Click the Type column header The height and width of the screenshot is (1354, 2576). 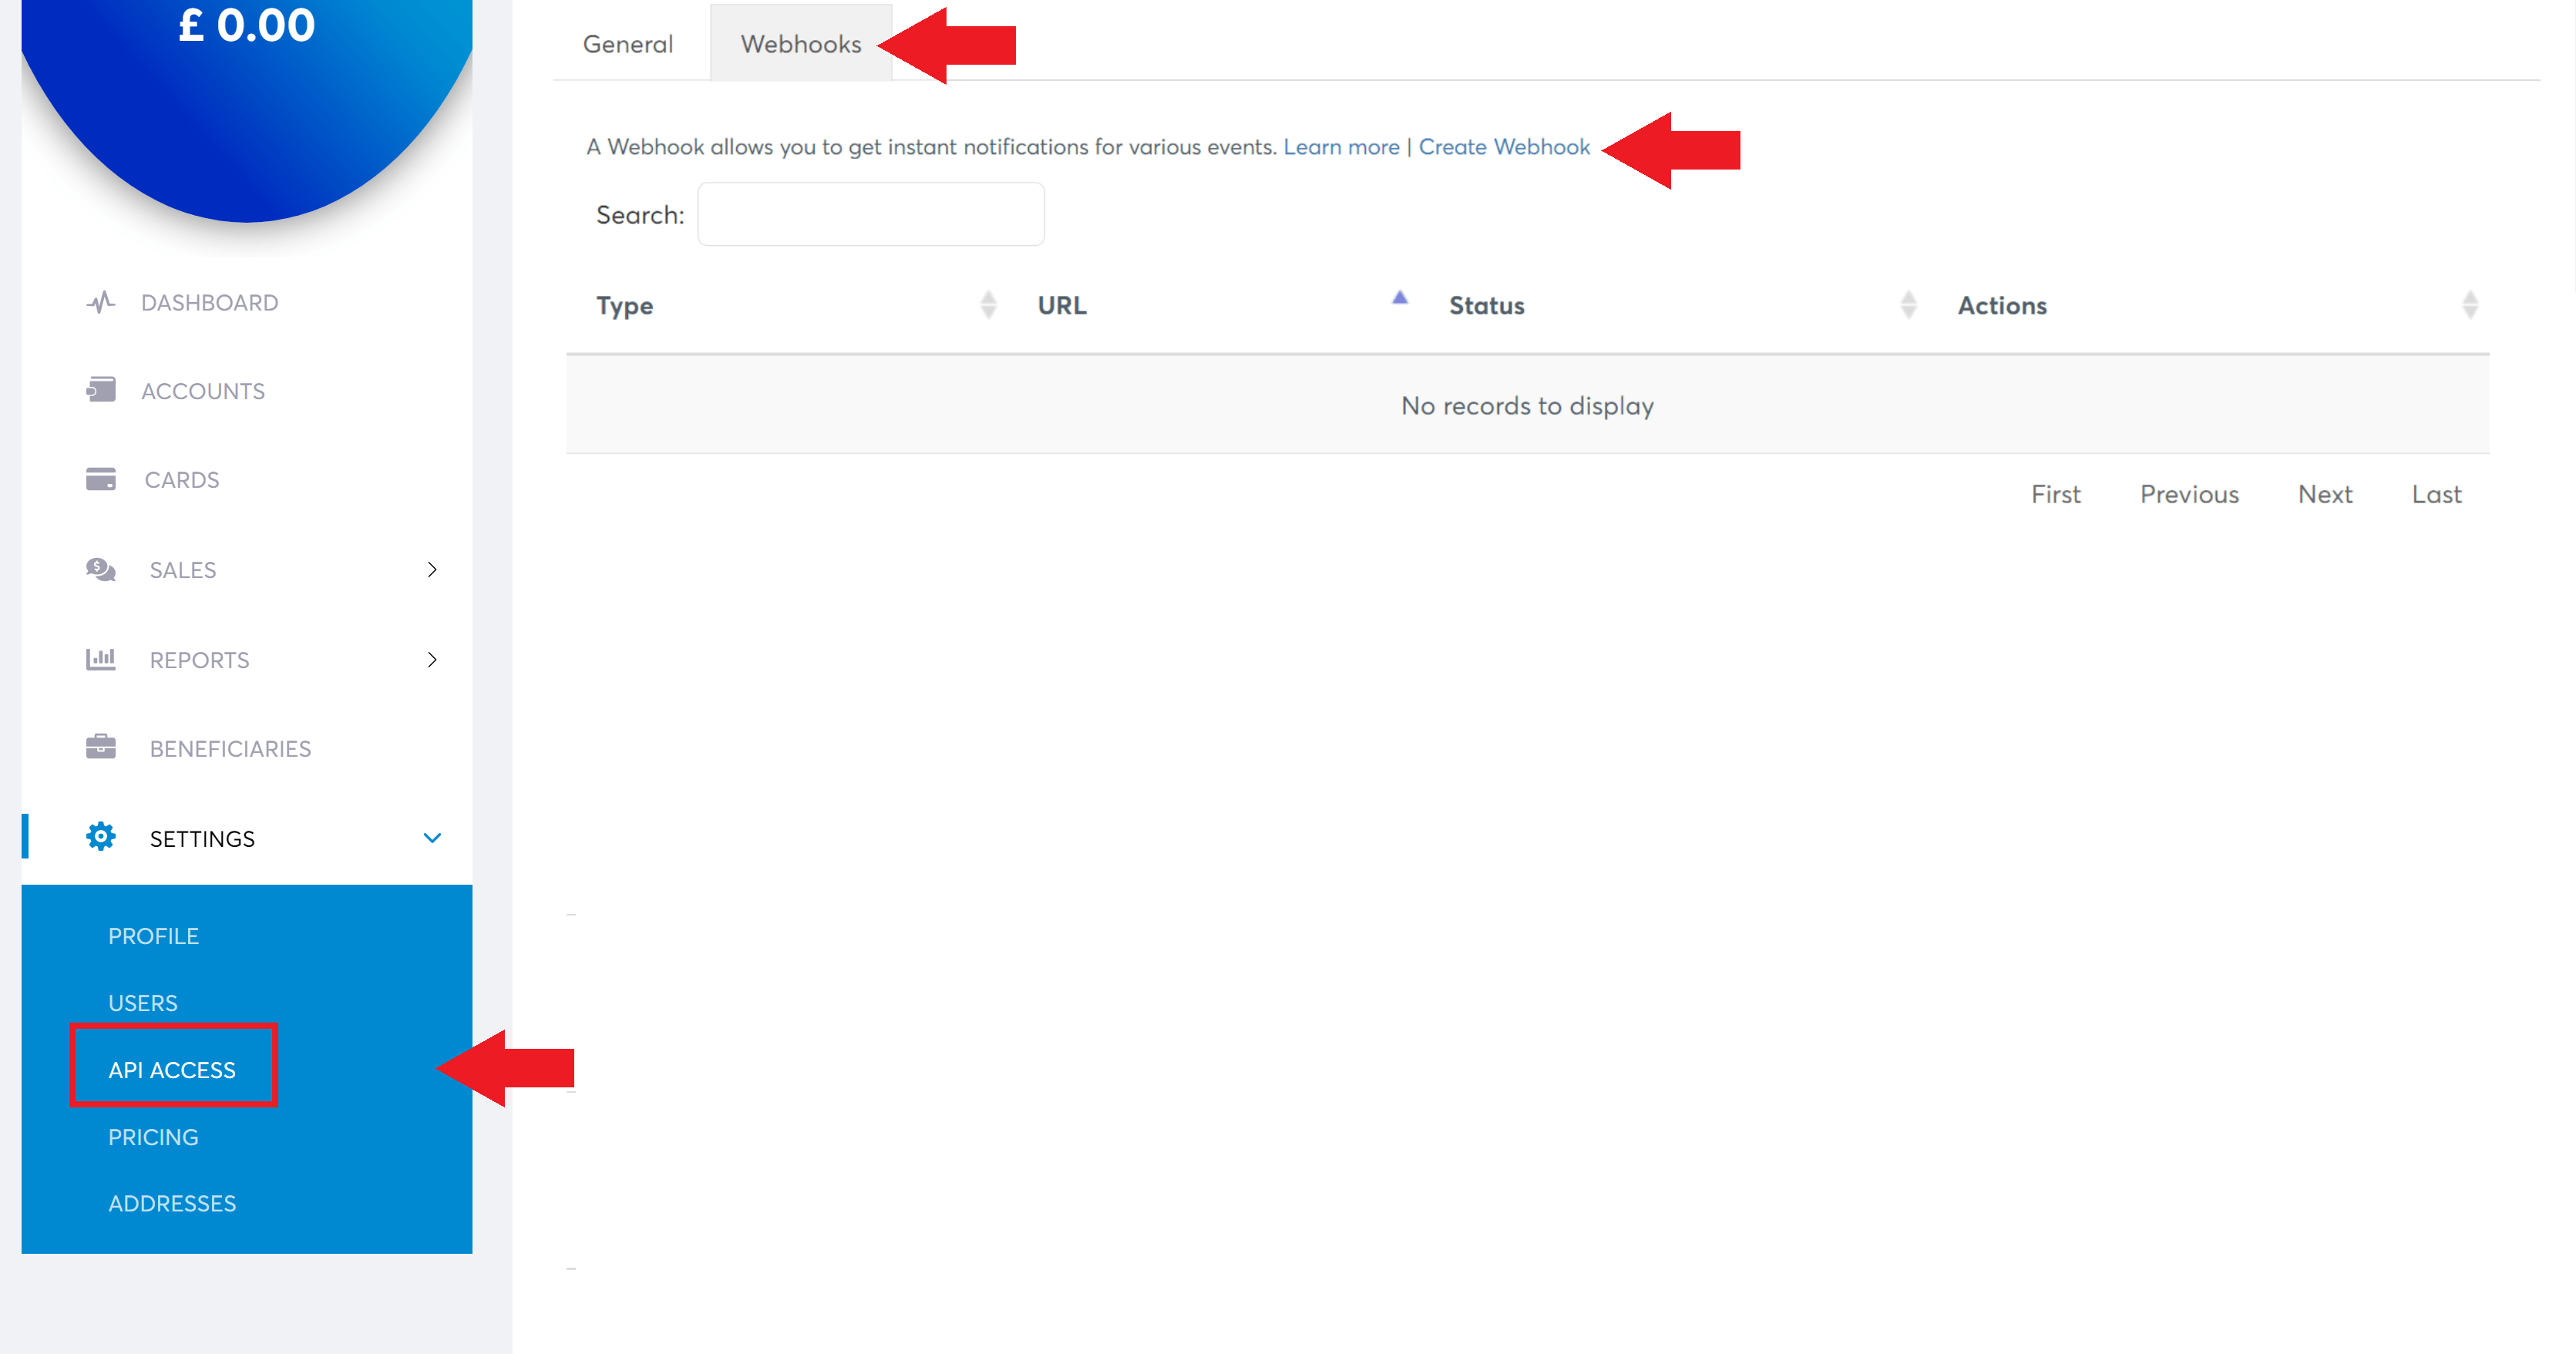coord(625,306)
